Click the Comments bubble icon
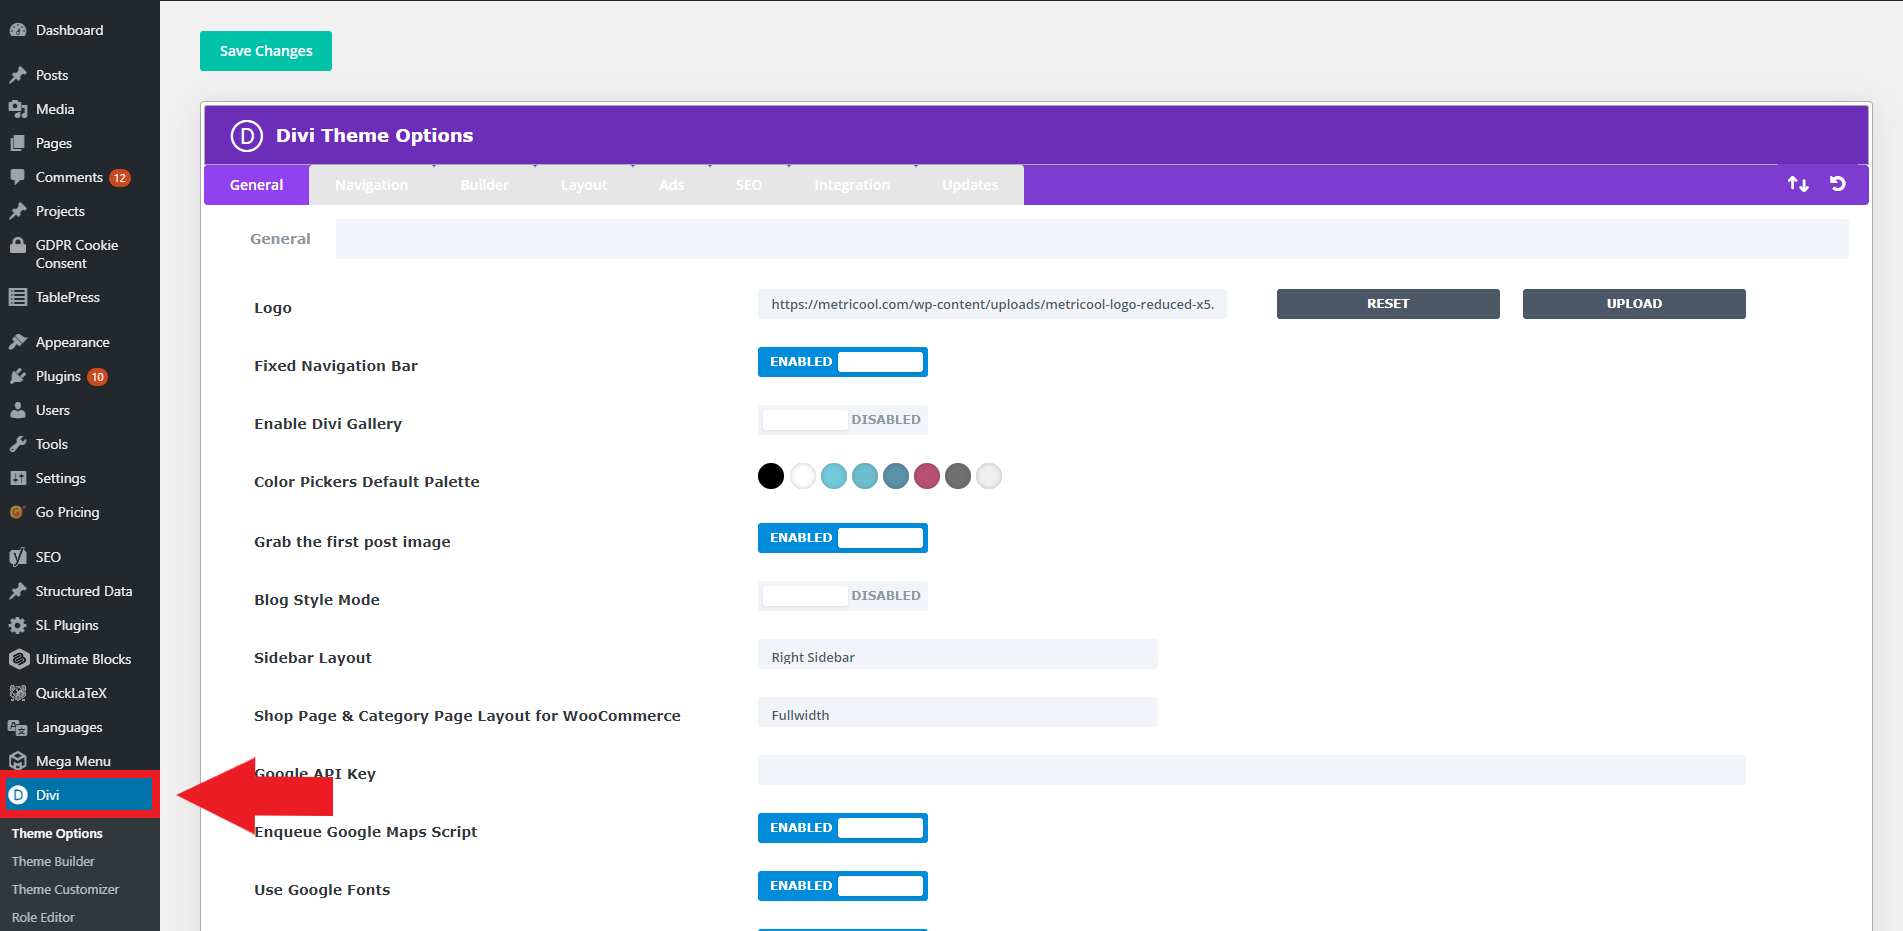Viewport: 1903px width, 931px height. point(18,177)
